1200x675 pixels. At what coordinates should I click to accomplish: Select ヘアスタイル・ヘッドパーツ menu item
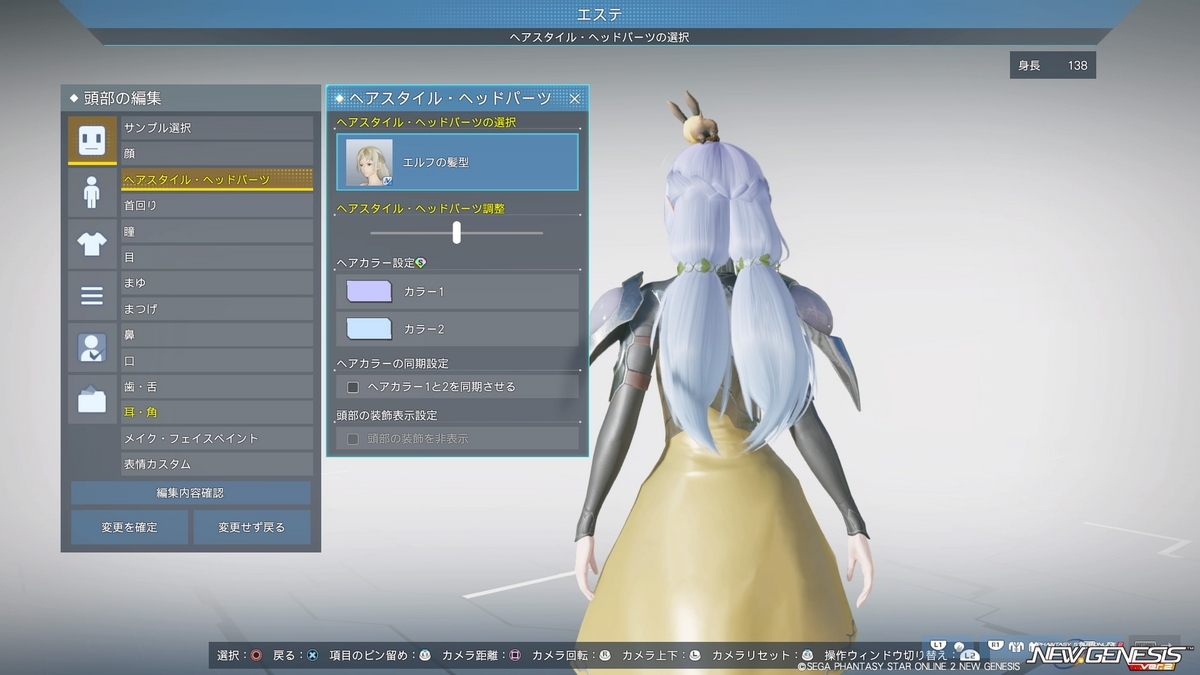coord(217,180)
